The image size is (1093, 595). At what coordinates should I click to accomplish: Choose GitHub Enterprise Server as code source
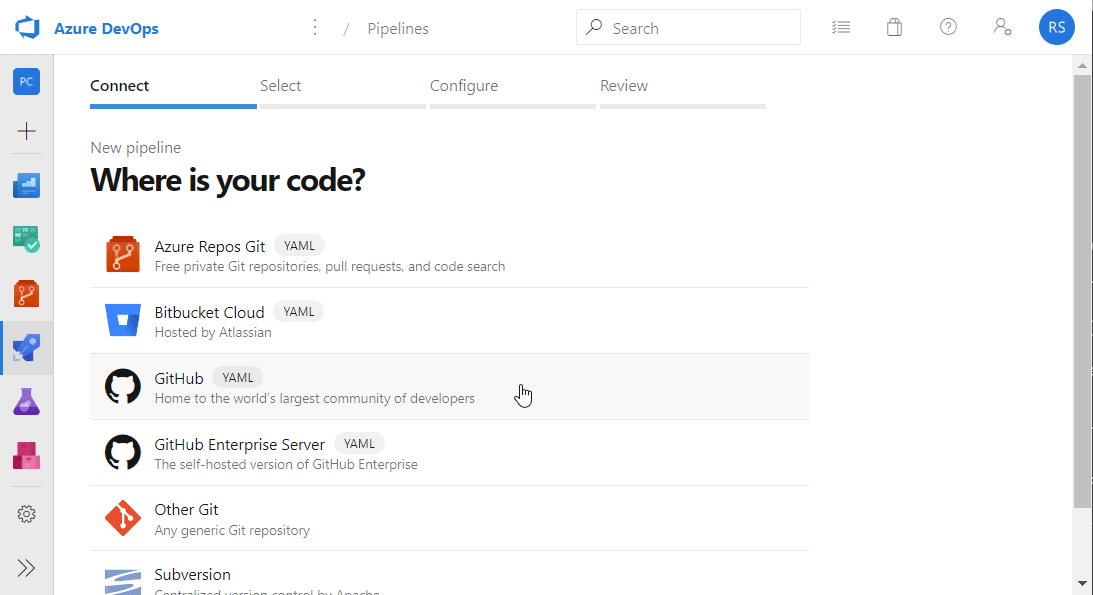(450, 453)
